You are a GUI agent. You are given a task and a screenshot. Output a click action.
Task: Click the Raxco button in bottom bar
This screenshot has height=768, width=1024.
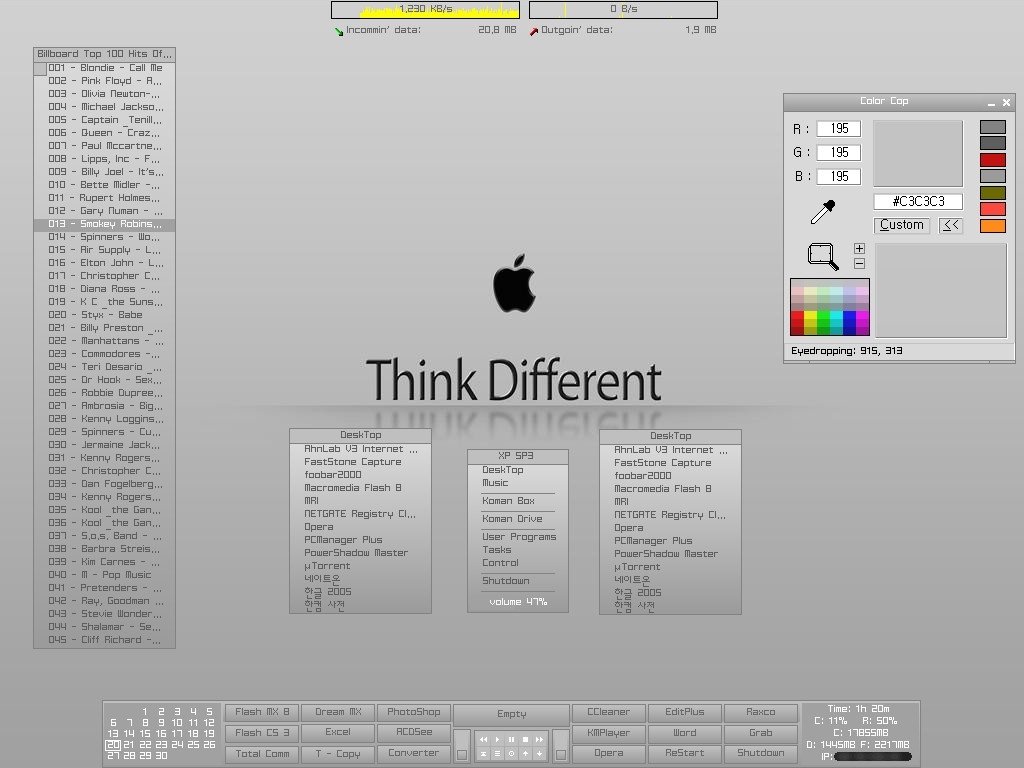pos(760,712)
